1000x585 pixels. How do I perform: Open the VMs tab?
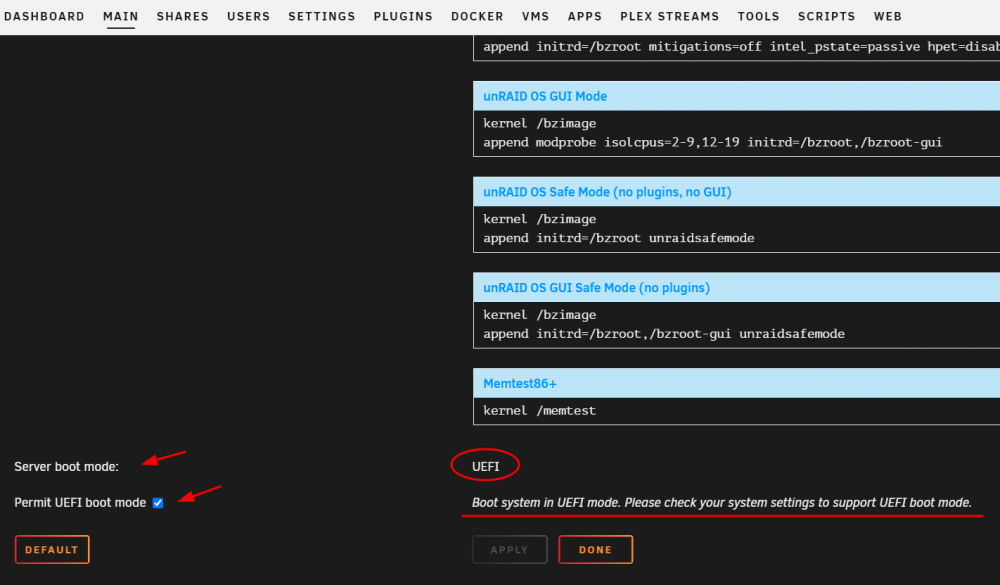click(535, 17)
